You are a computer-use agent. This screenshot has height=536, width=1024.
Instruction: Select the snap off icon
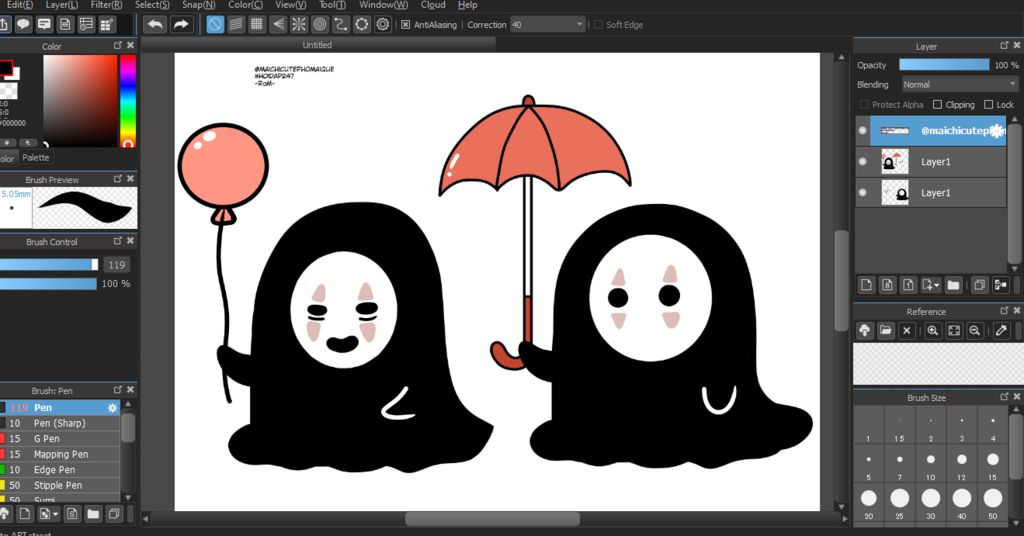click(215, 25)
